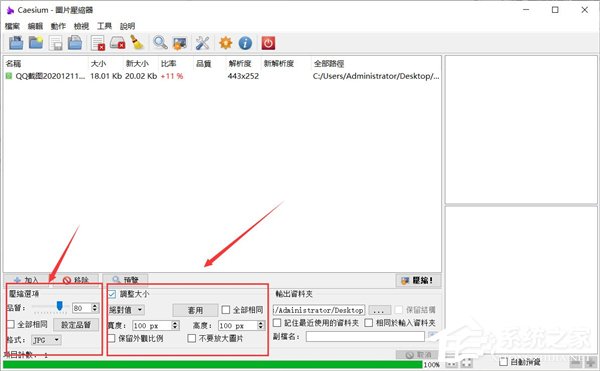Click the grayed 取消 cancel button
The height and width of the screenshot is (371, 600).
pyautogui.click(x=418, y=355)
